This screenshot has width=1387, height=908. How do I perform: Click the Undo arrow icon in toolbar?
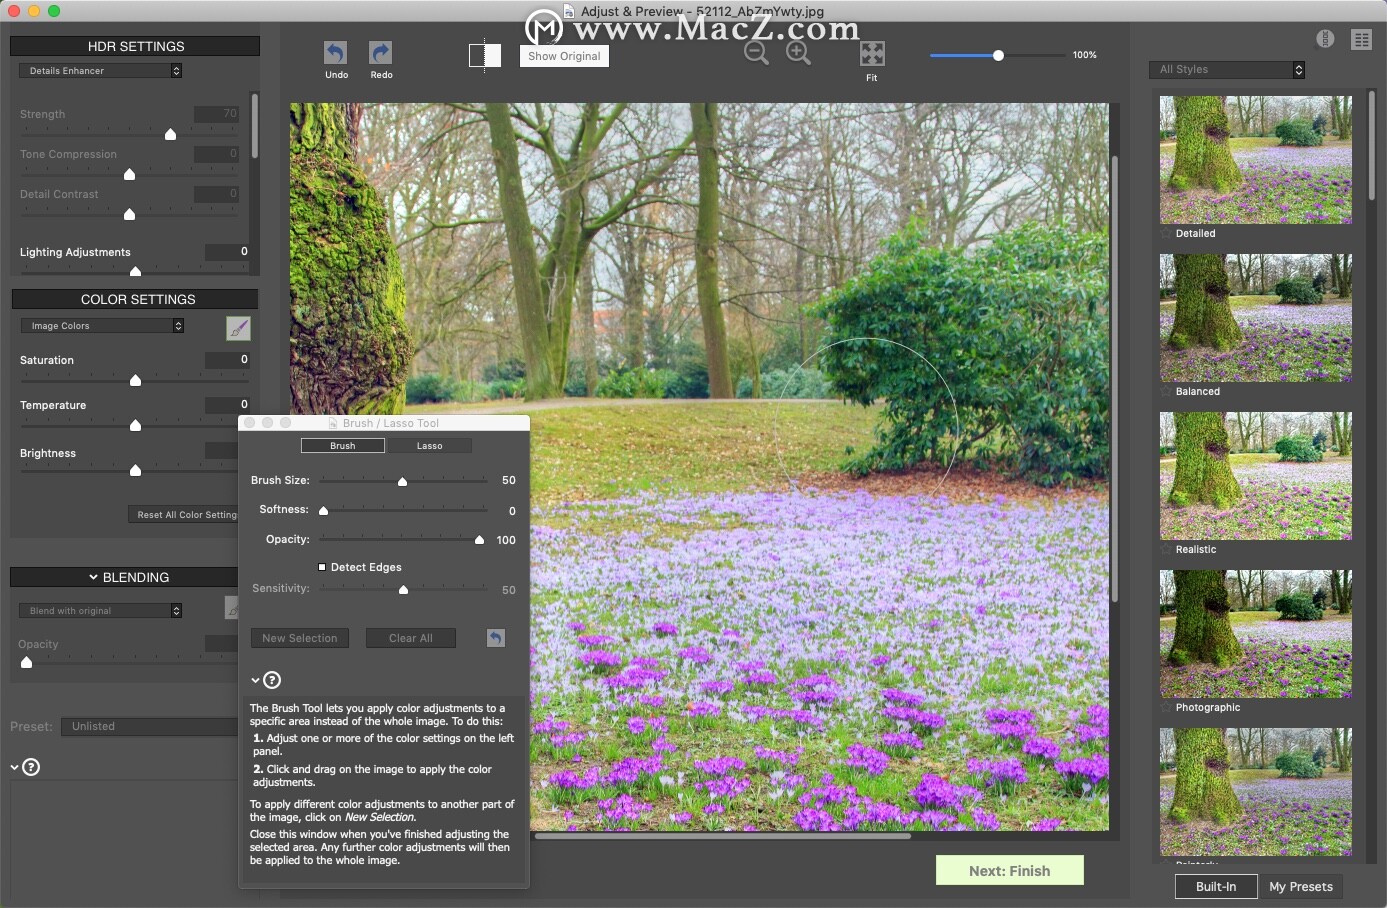click(336, 53)
